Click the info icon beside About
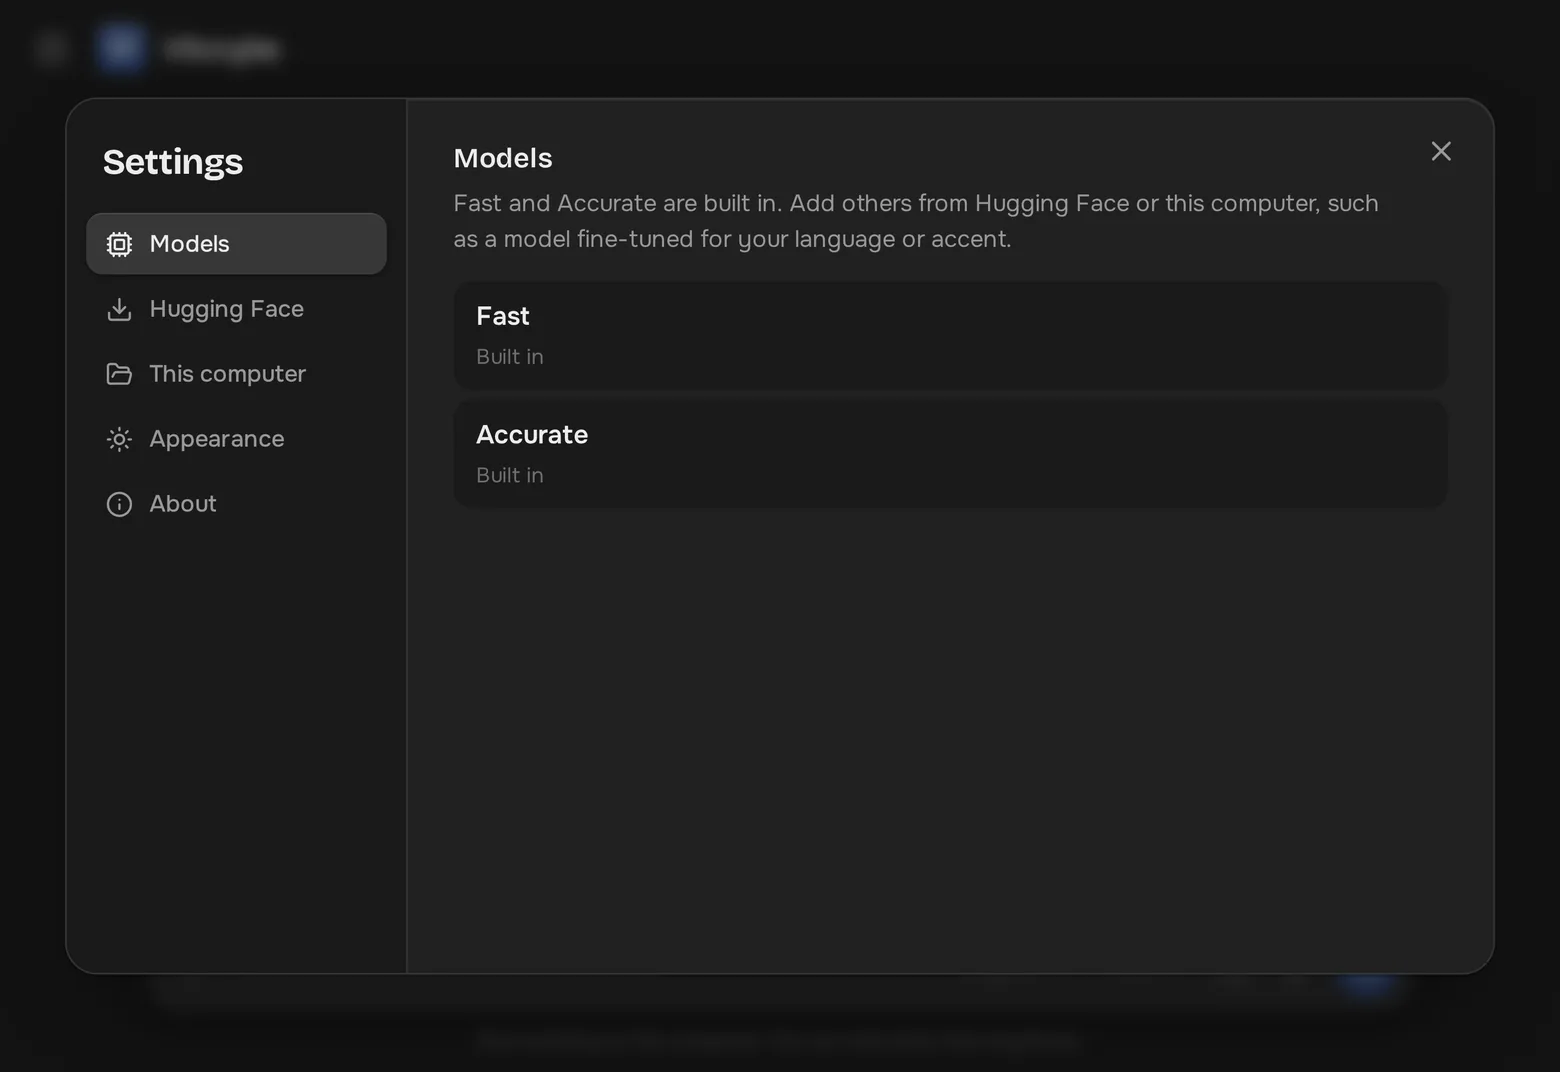This screenshot has height=1072, width=1560. pos(119,504)
